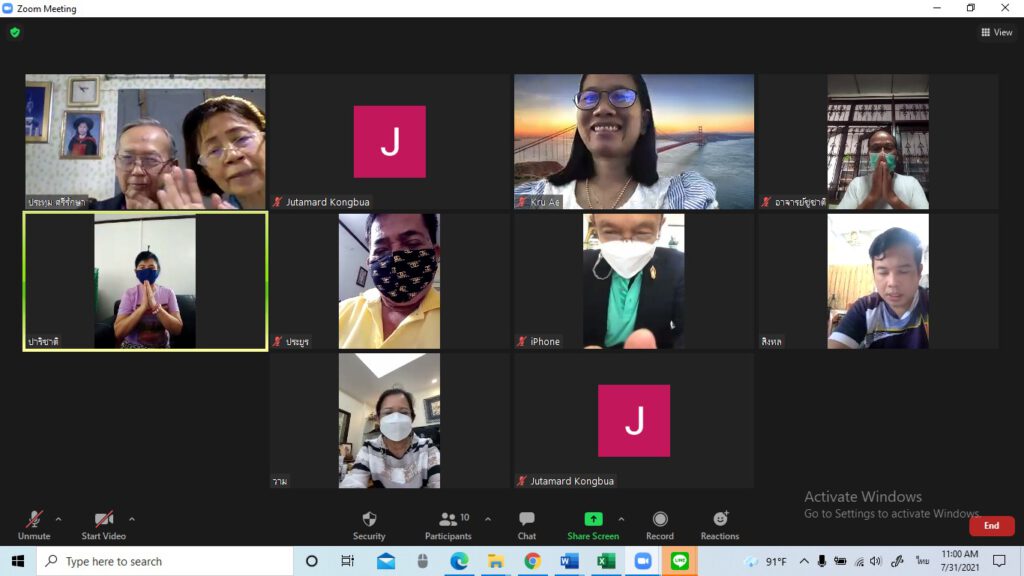Open the volume control in tray
The width and height of the screenshot is (1024, 576).
[877, 561]
